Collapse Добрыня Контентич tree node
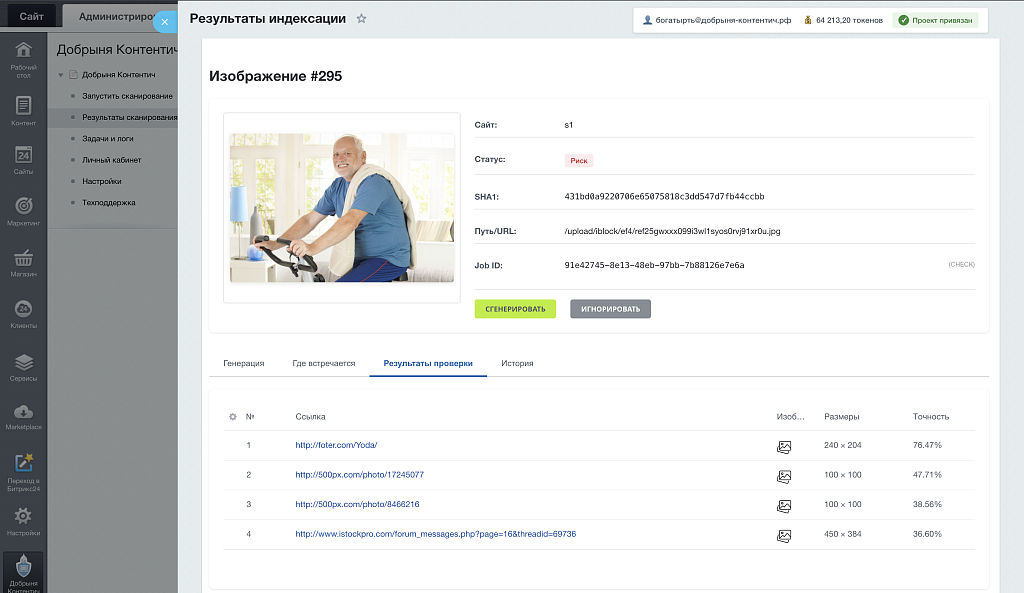Viewport: 1024px width, 593px height. pyautogui.click(x=60, y=75)
